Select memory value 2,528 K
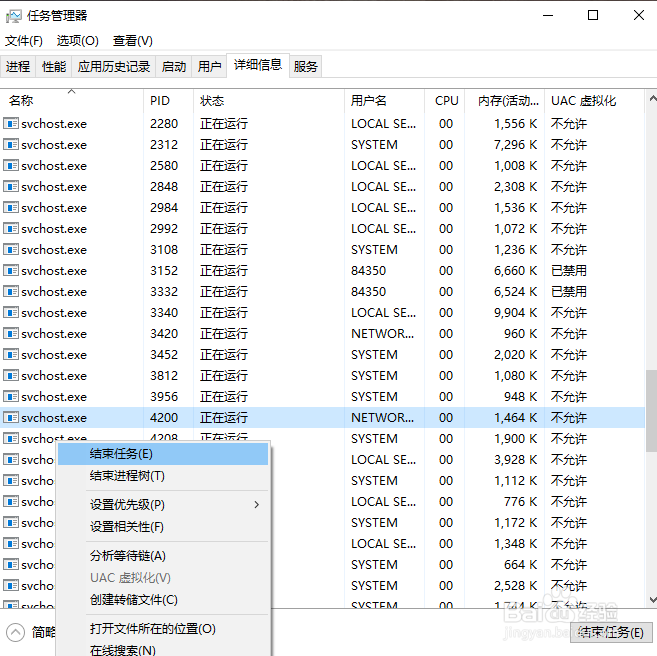 click(x=515, y=585)
